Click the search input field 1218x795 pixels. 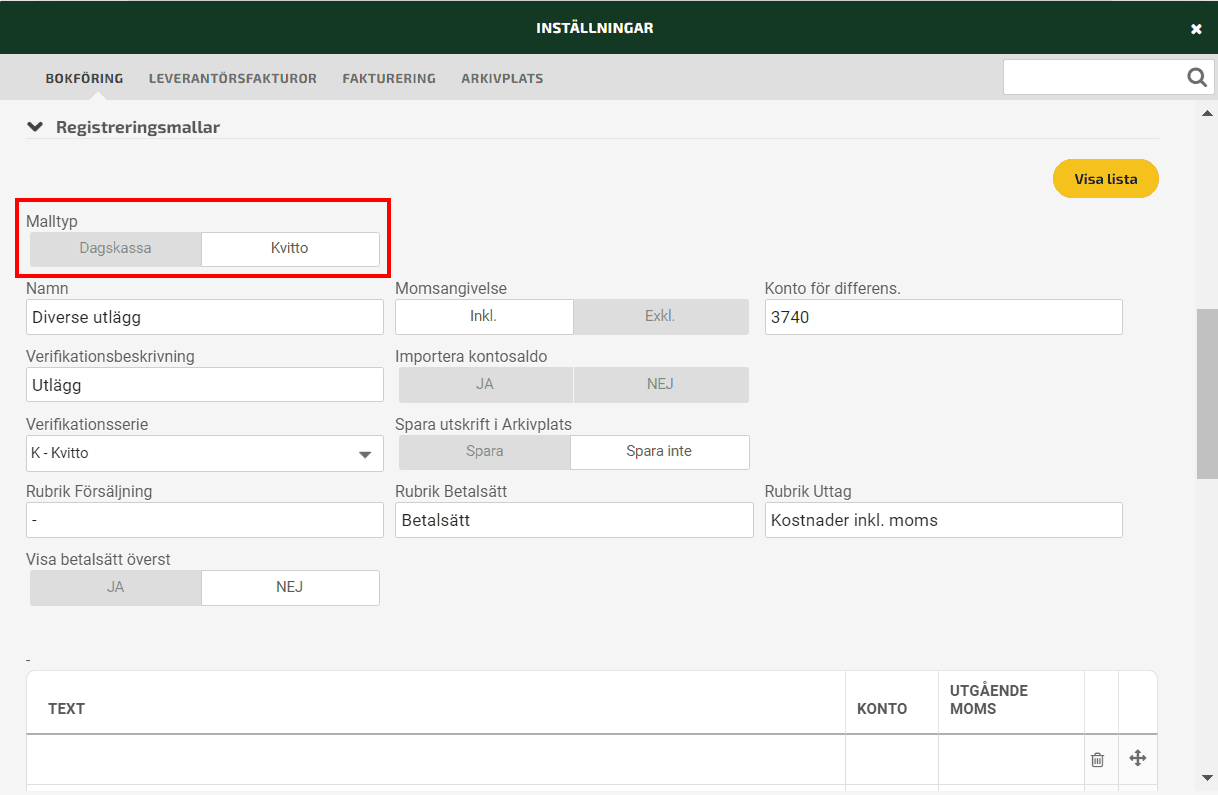coord(1094,77)
